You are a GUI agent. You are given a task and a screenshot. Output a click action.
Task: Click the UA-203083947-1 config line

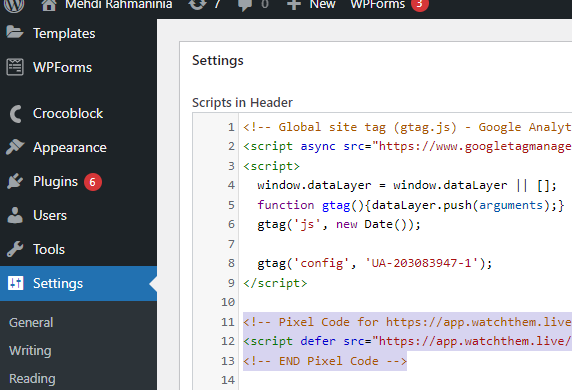click(x=375, y=263)
